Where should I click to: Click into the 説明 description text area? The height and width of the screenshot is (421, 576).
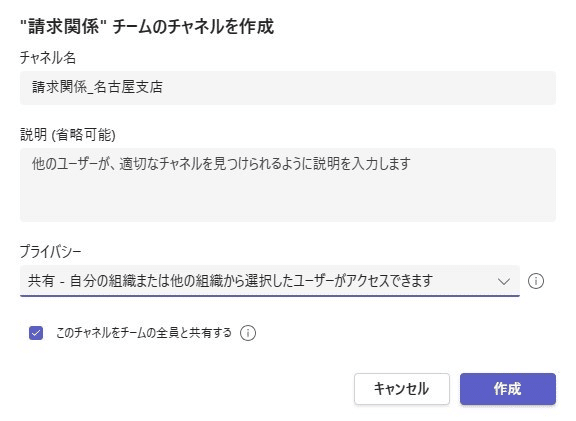pos(288,185)
